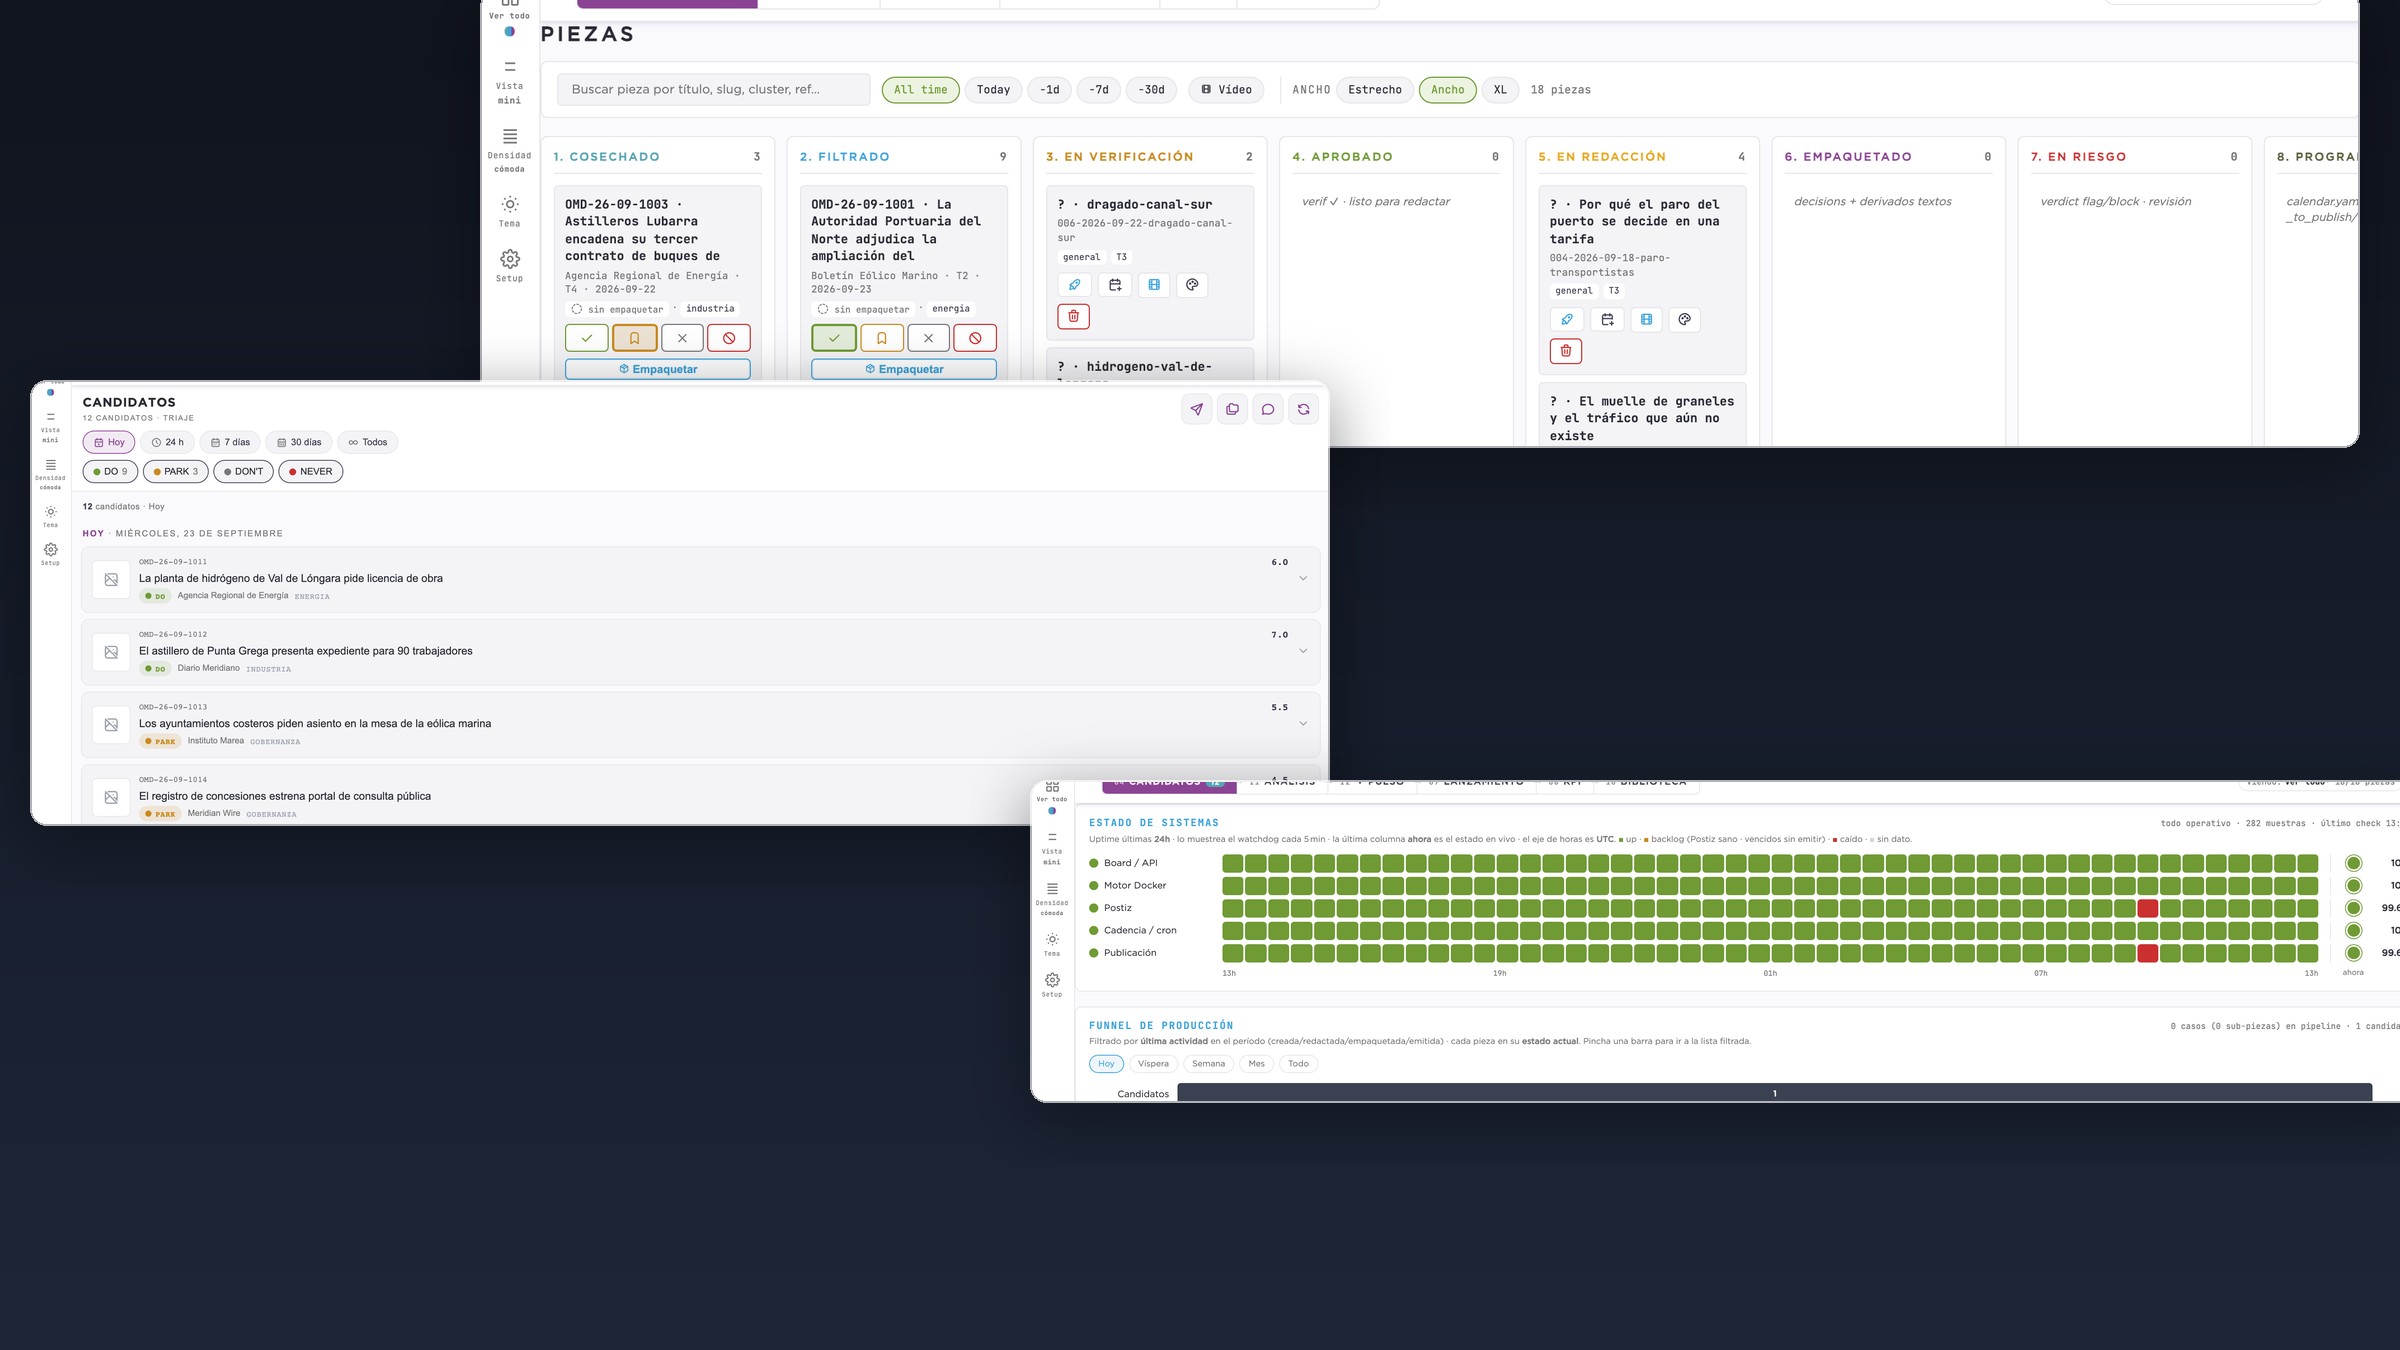Open Setup in the Estado de Sistemas sidebar

click(x=1052, y=985)
